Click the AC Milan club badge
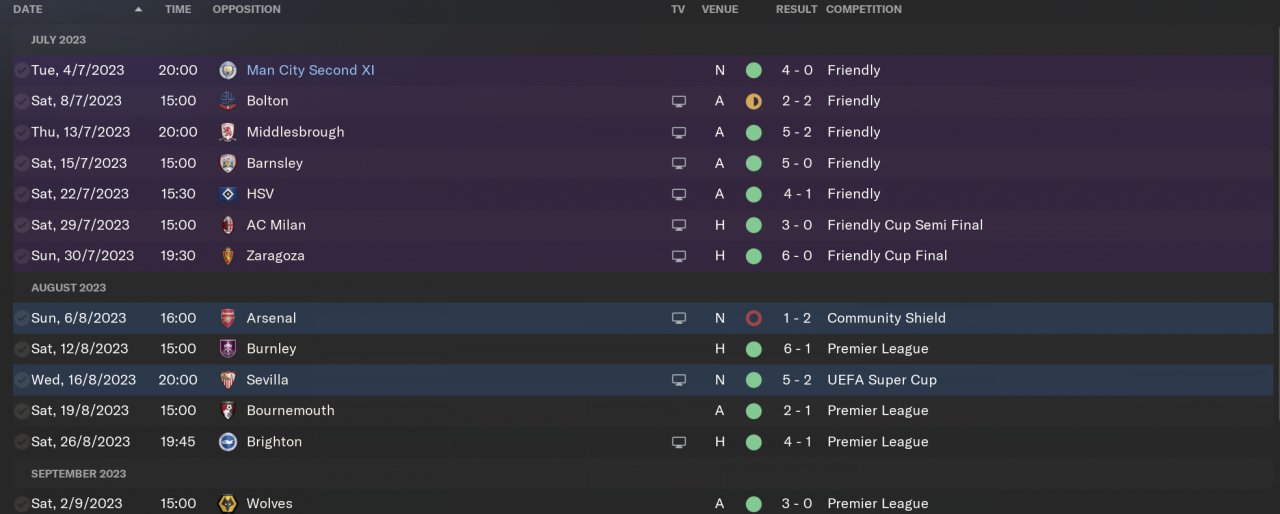 [228, 225]
